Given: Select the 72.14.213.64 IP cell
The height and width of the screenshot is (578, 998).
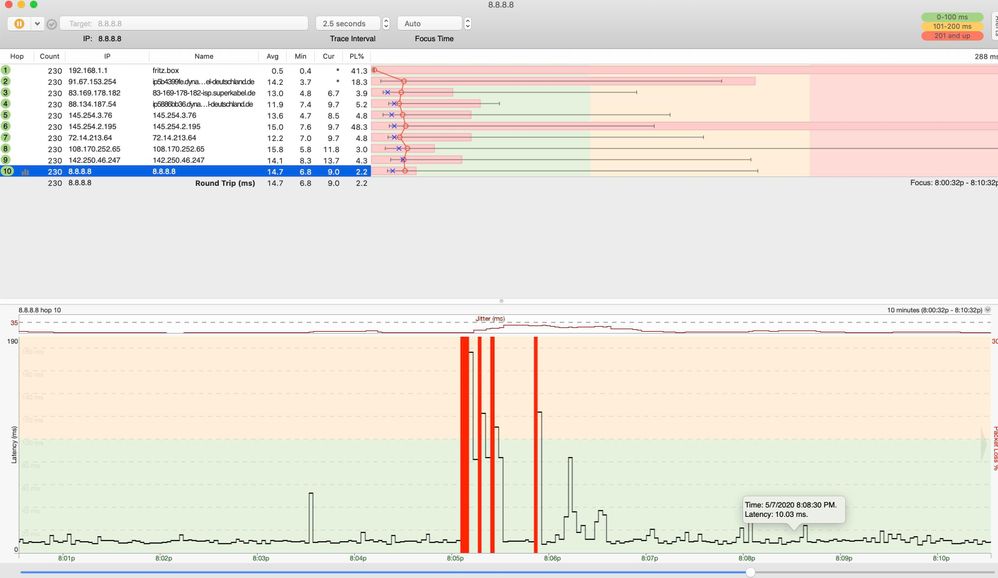Looking at the screenshot, I should 90,137.
